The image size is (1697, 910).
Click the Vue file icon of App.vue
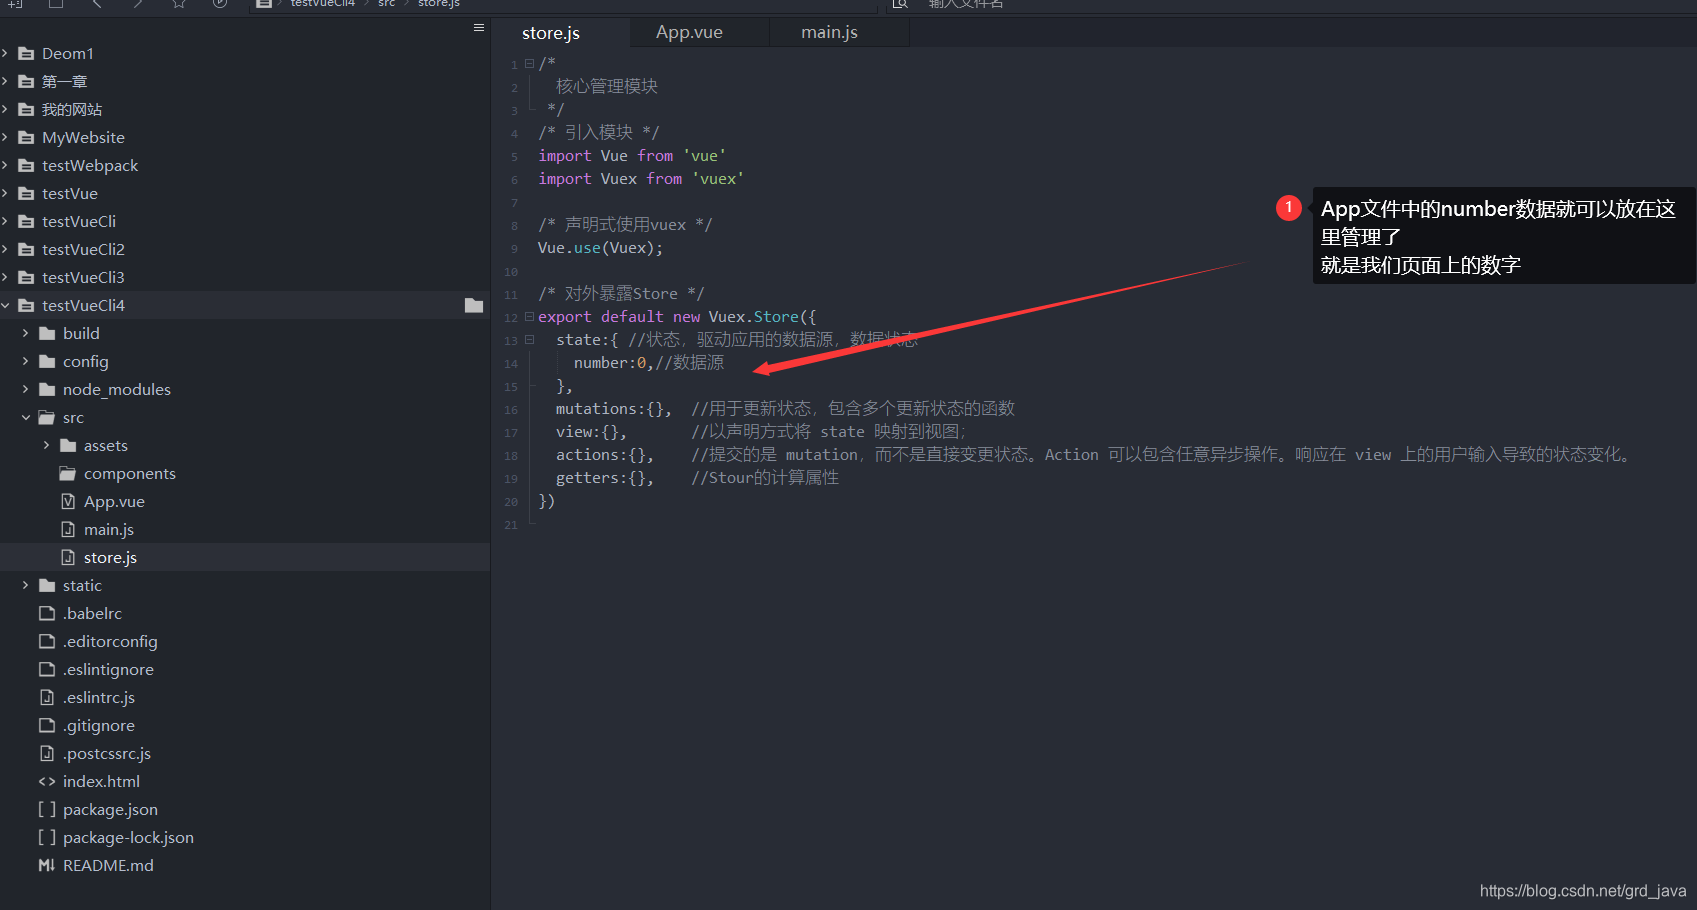(68, 501)
